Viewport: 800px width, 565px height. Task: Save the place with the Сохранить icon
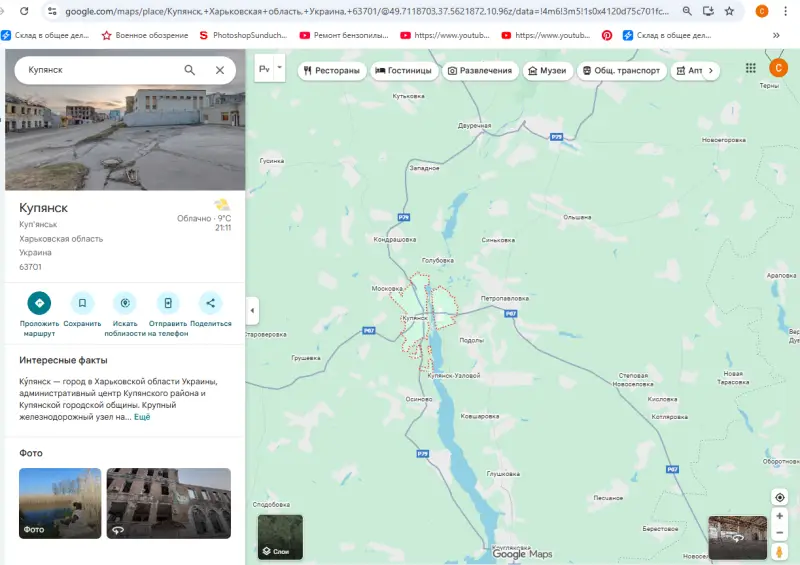(82, 303)
